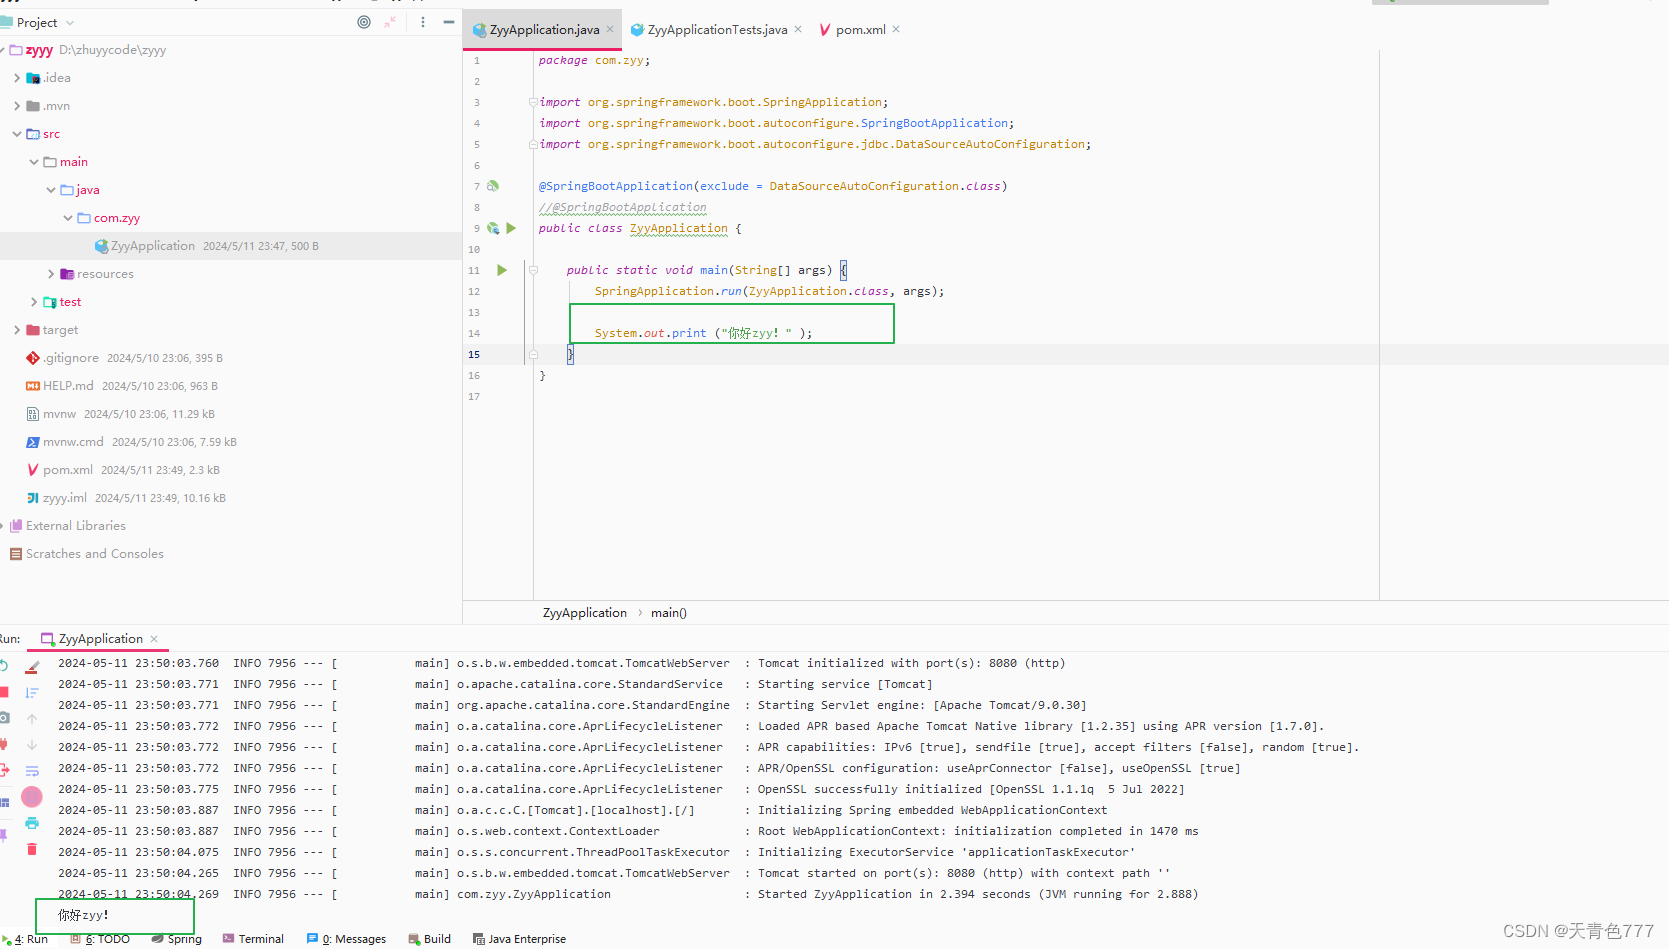
Task: Switch to the ZyyApplicationTests.java tab
Action: (714, 29)
